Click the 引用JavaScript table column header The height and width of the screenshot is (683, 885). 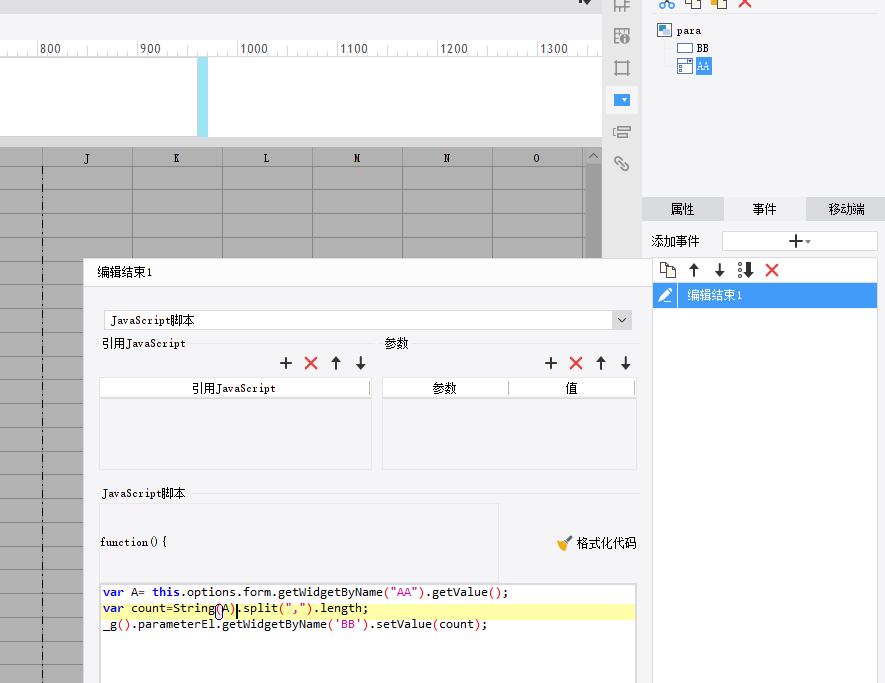234,388
